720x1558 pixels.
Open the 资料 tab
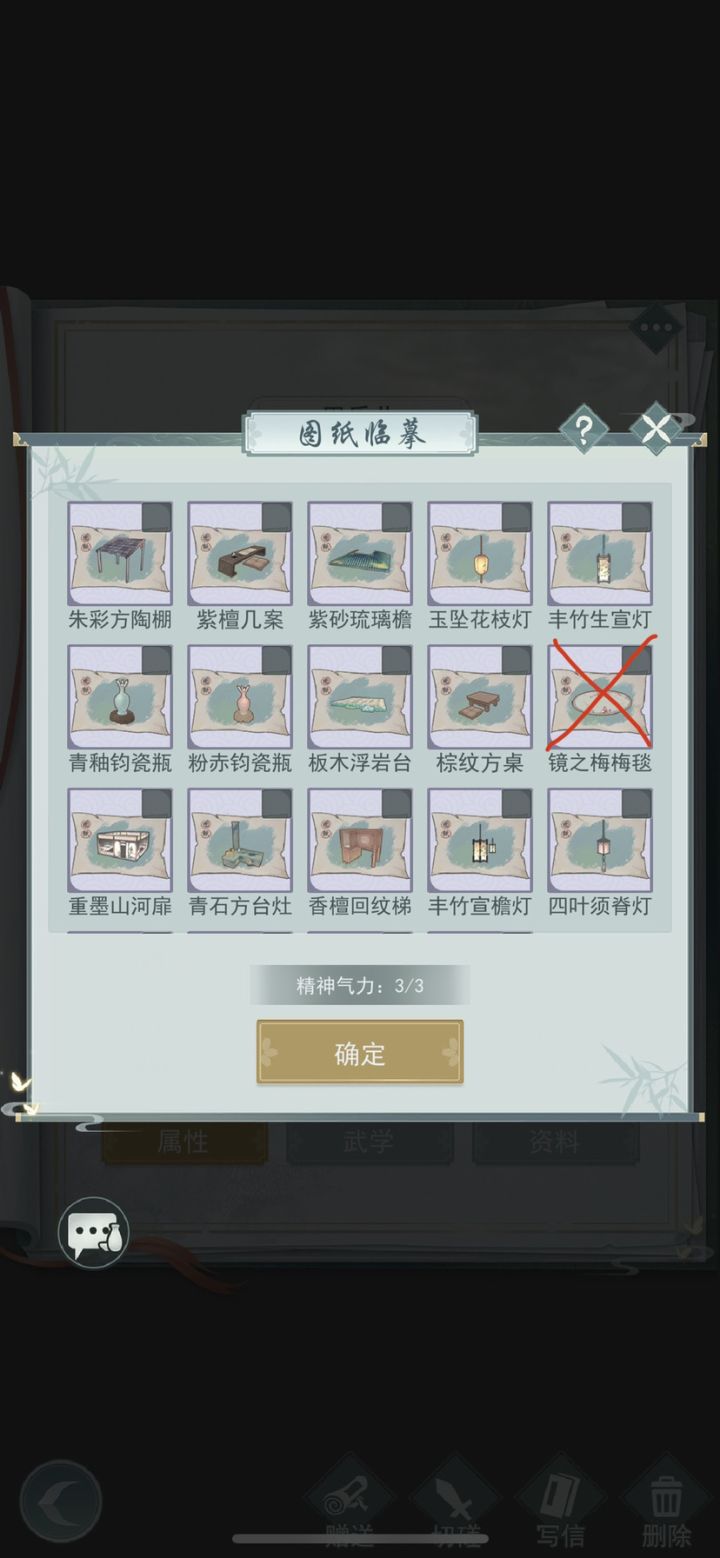click(x=555, y=1142)
